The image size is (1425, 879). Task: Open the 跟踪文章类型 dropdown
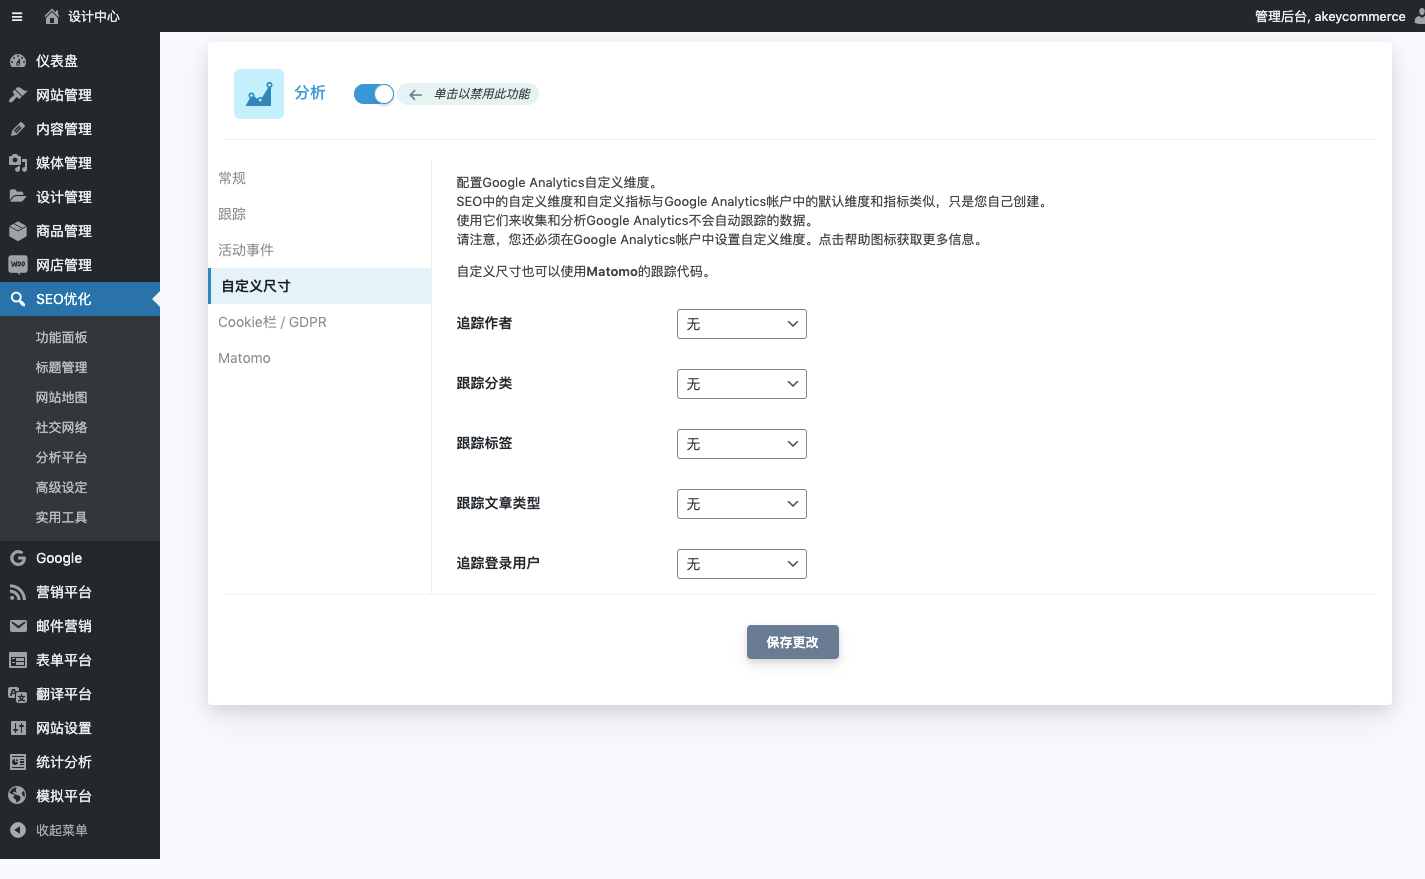click(742, 504)
